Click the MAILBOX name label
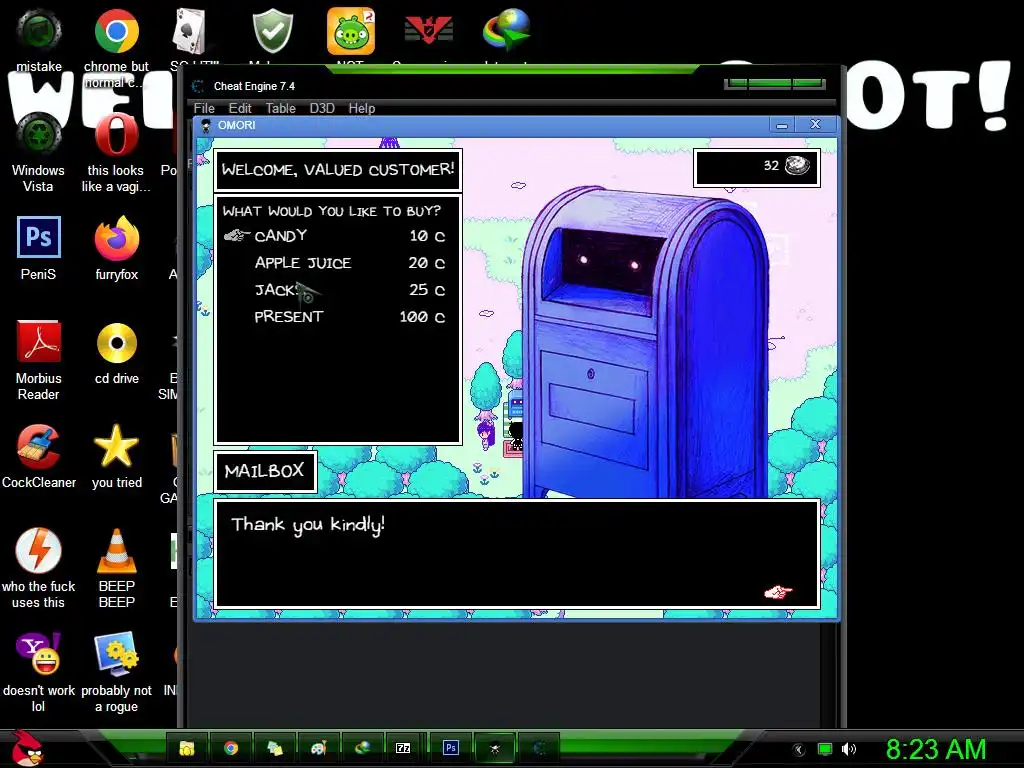Image resolution: width=1024 pixels, height=768 pixels. pyautogui.click(x=264, y=471)
